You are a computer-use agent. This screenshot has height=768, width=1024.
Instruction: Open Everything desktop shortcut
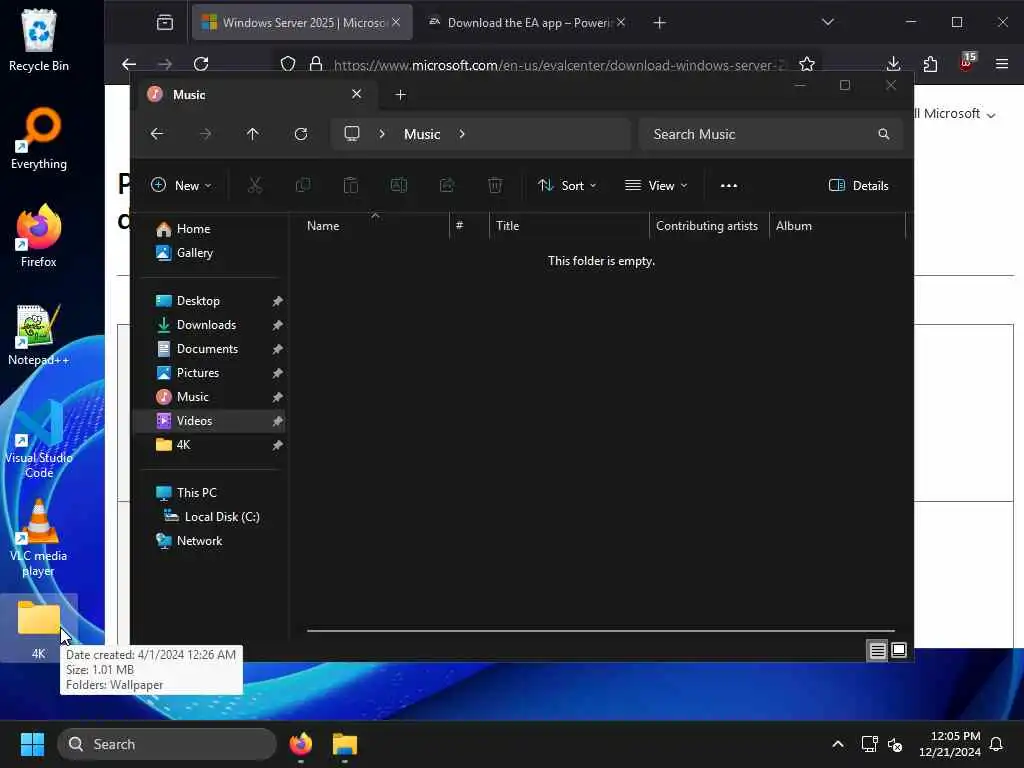39,138
